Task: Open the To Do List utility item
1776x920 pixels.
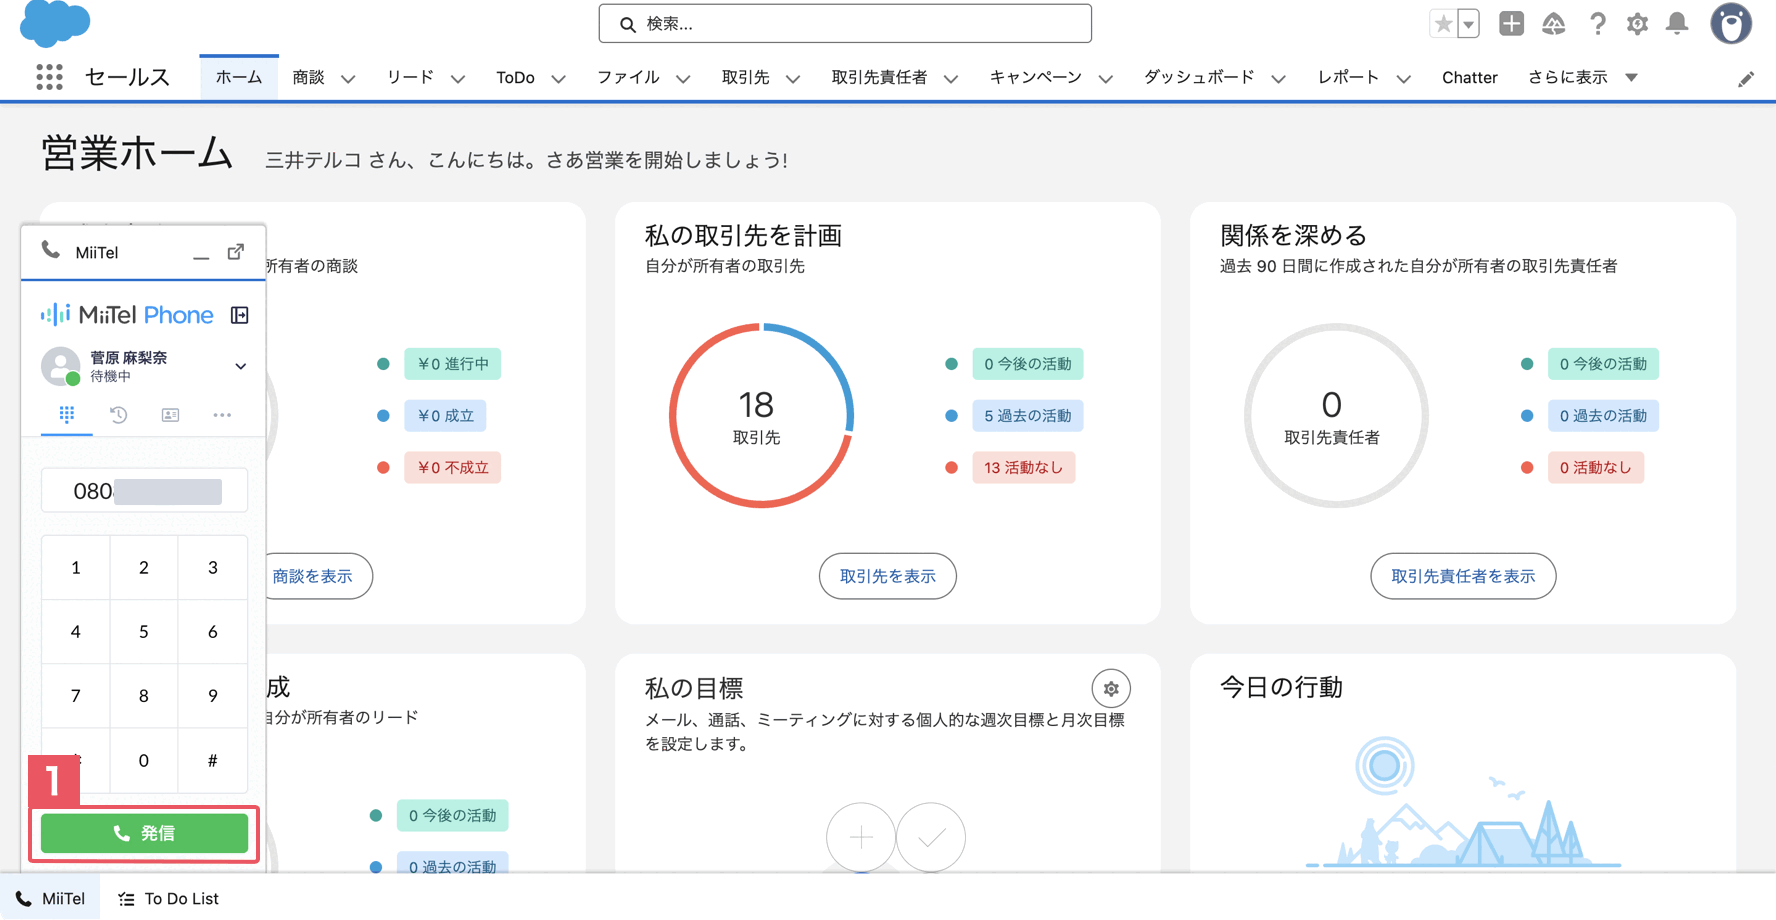Action: (x=168, y=898)
